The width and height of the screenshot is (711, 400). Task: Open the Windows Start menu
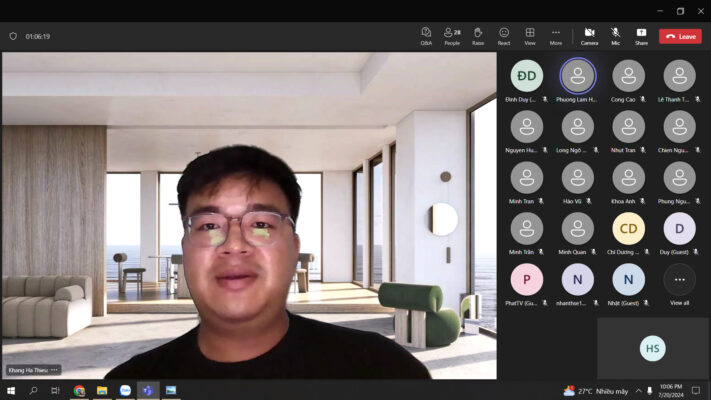pyautogui.click(x=11, y=390)
